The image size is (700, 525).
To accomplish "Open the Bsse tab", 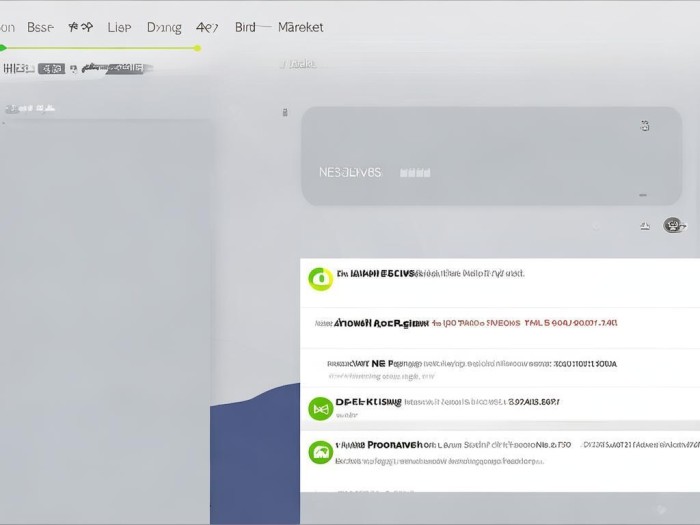I will pos(40,27).
